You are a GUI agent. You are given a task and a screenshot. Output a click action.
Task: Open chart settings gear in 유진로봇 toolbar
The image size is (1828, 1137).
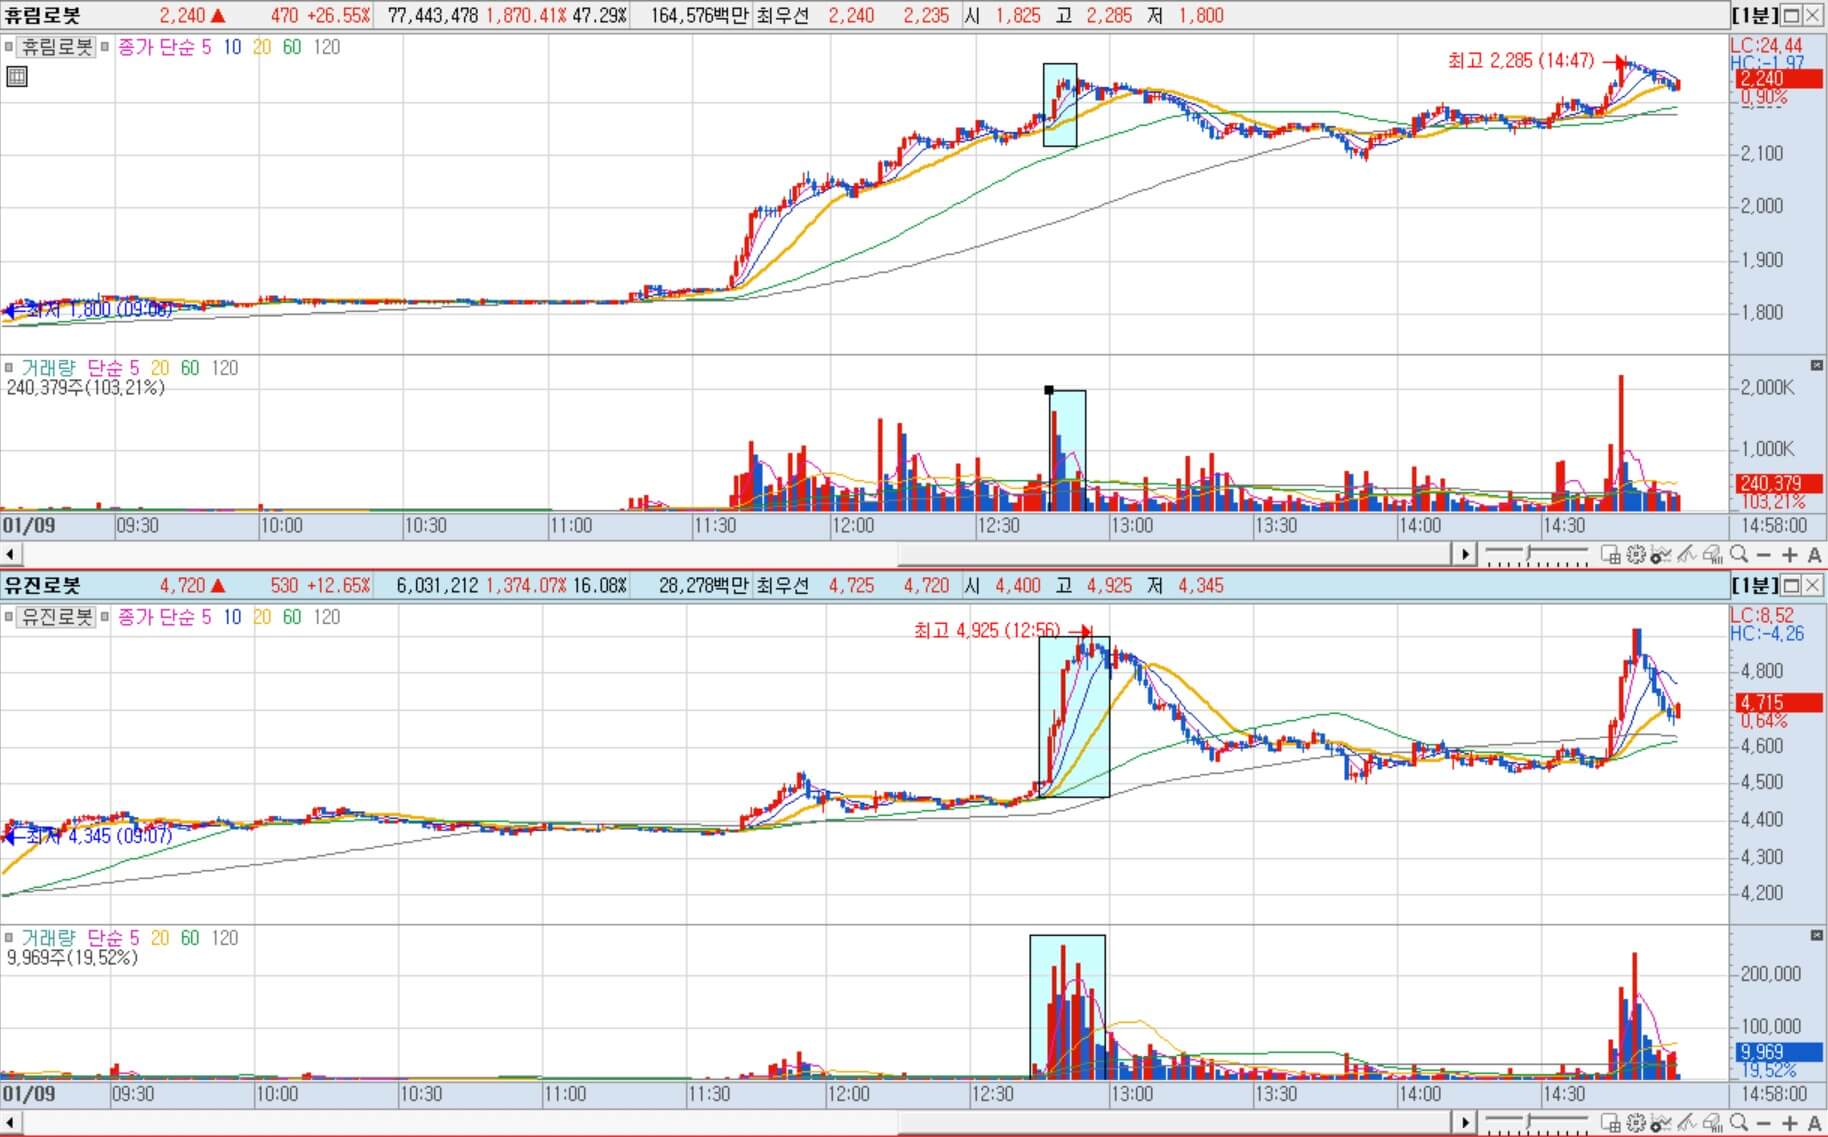point(1636,1122)
